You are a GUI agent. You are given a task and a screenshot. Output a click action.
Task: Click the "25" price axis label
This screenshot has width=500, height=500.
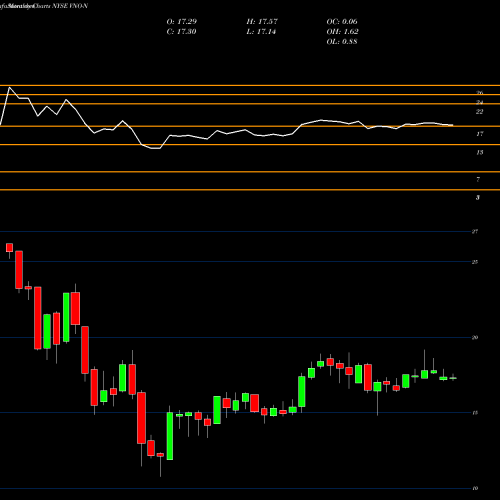coord(475,262)
